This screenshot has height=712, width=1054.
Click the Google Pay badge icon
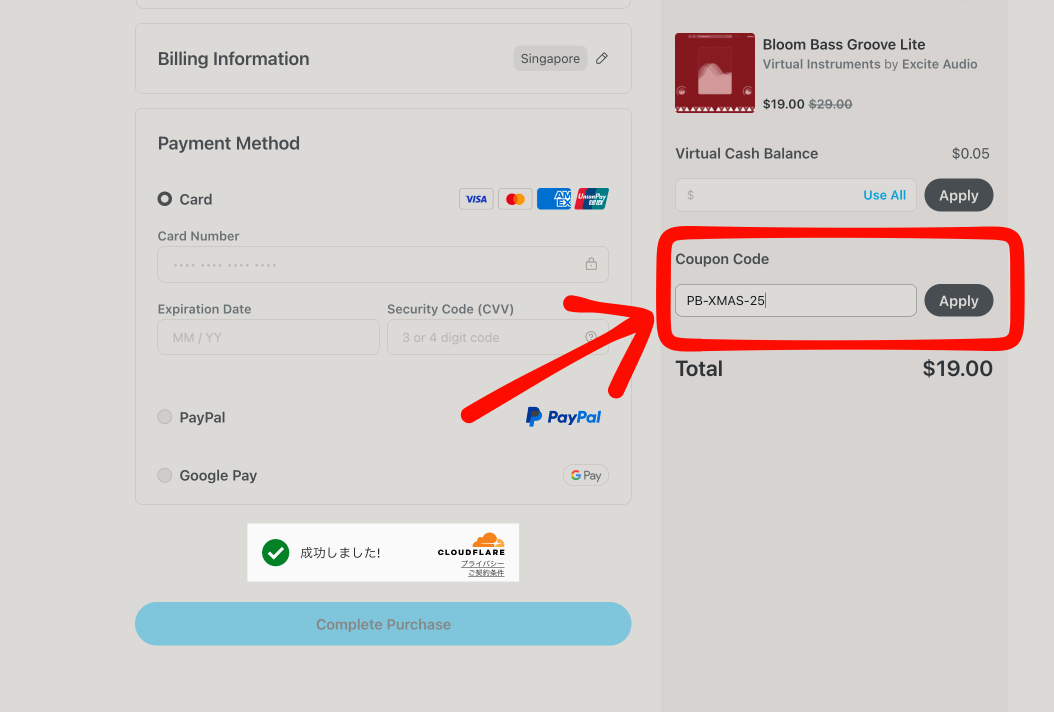tap(585, 476)
